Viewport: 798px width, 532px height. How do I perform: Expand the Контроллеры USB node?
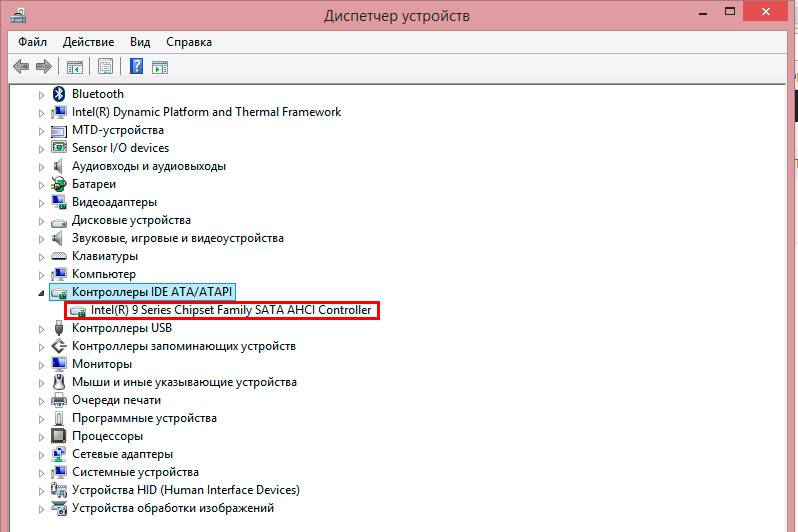pyautogui.click(x=42, y=328)
